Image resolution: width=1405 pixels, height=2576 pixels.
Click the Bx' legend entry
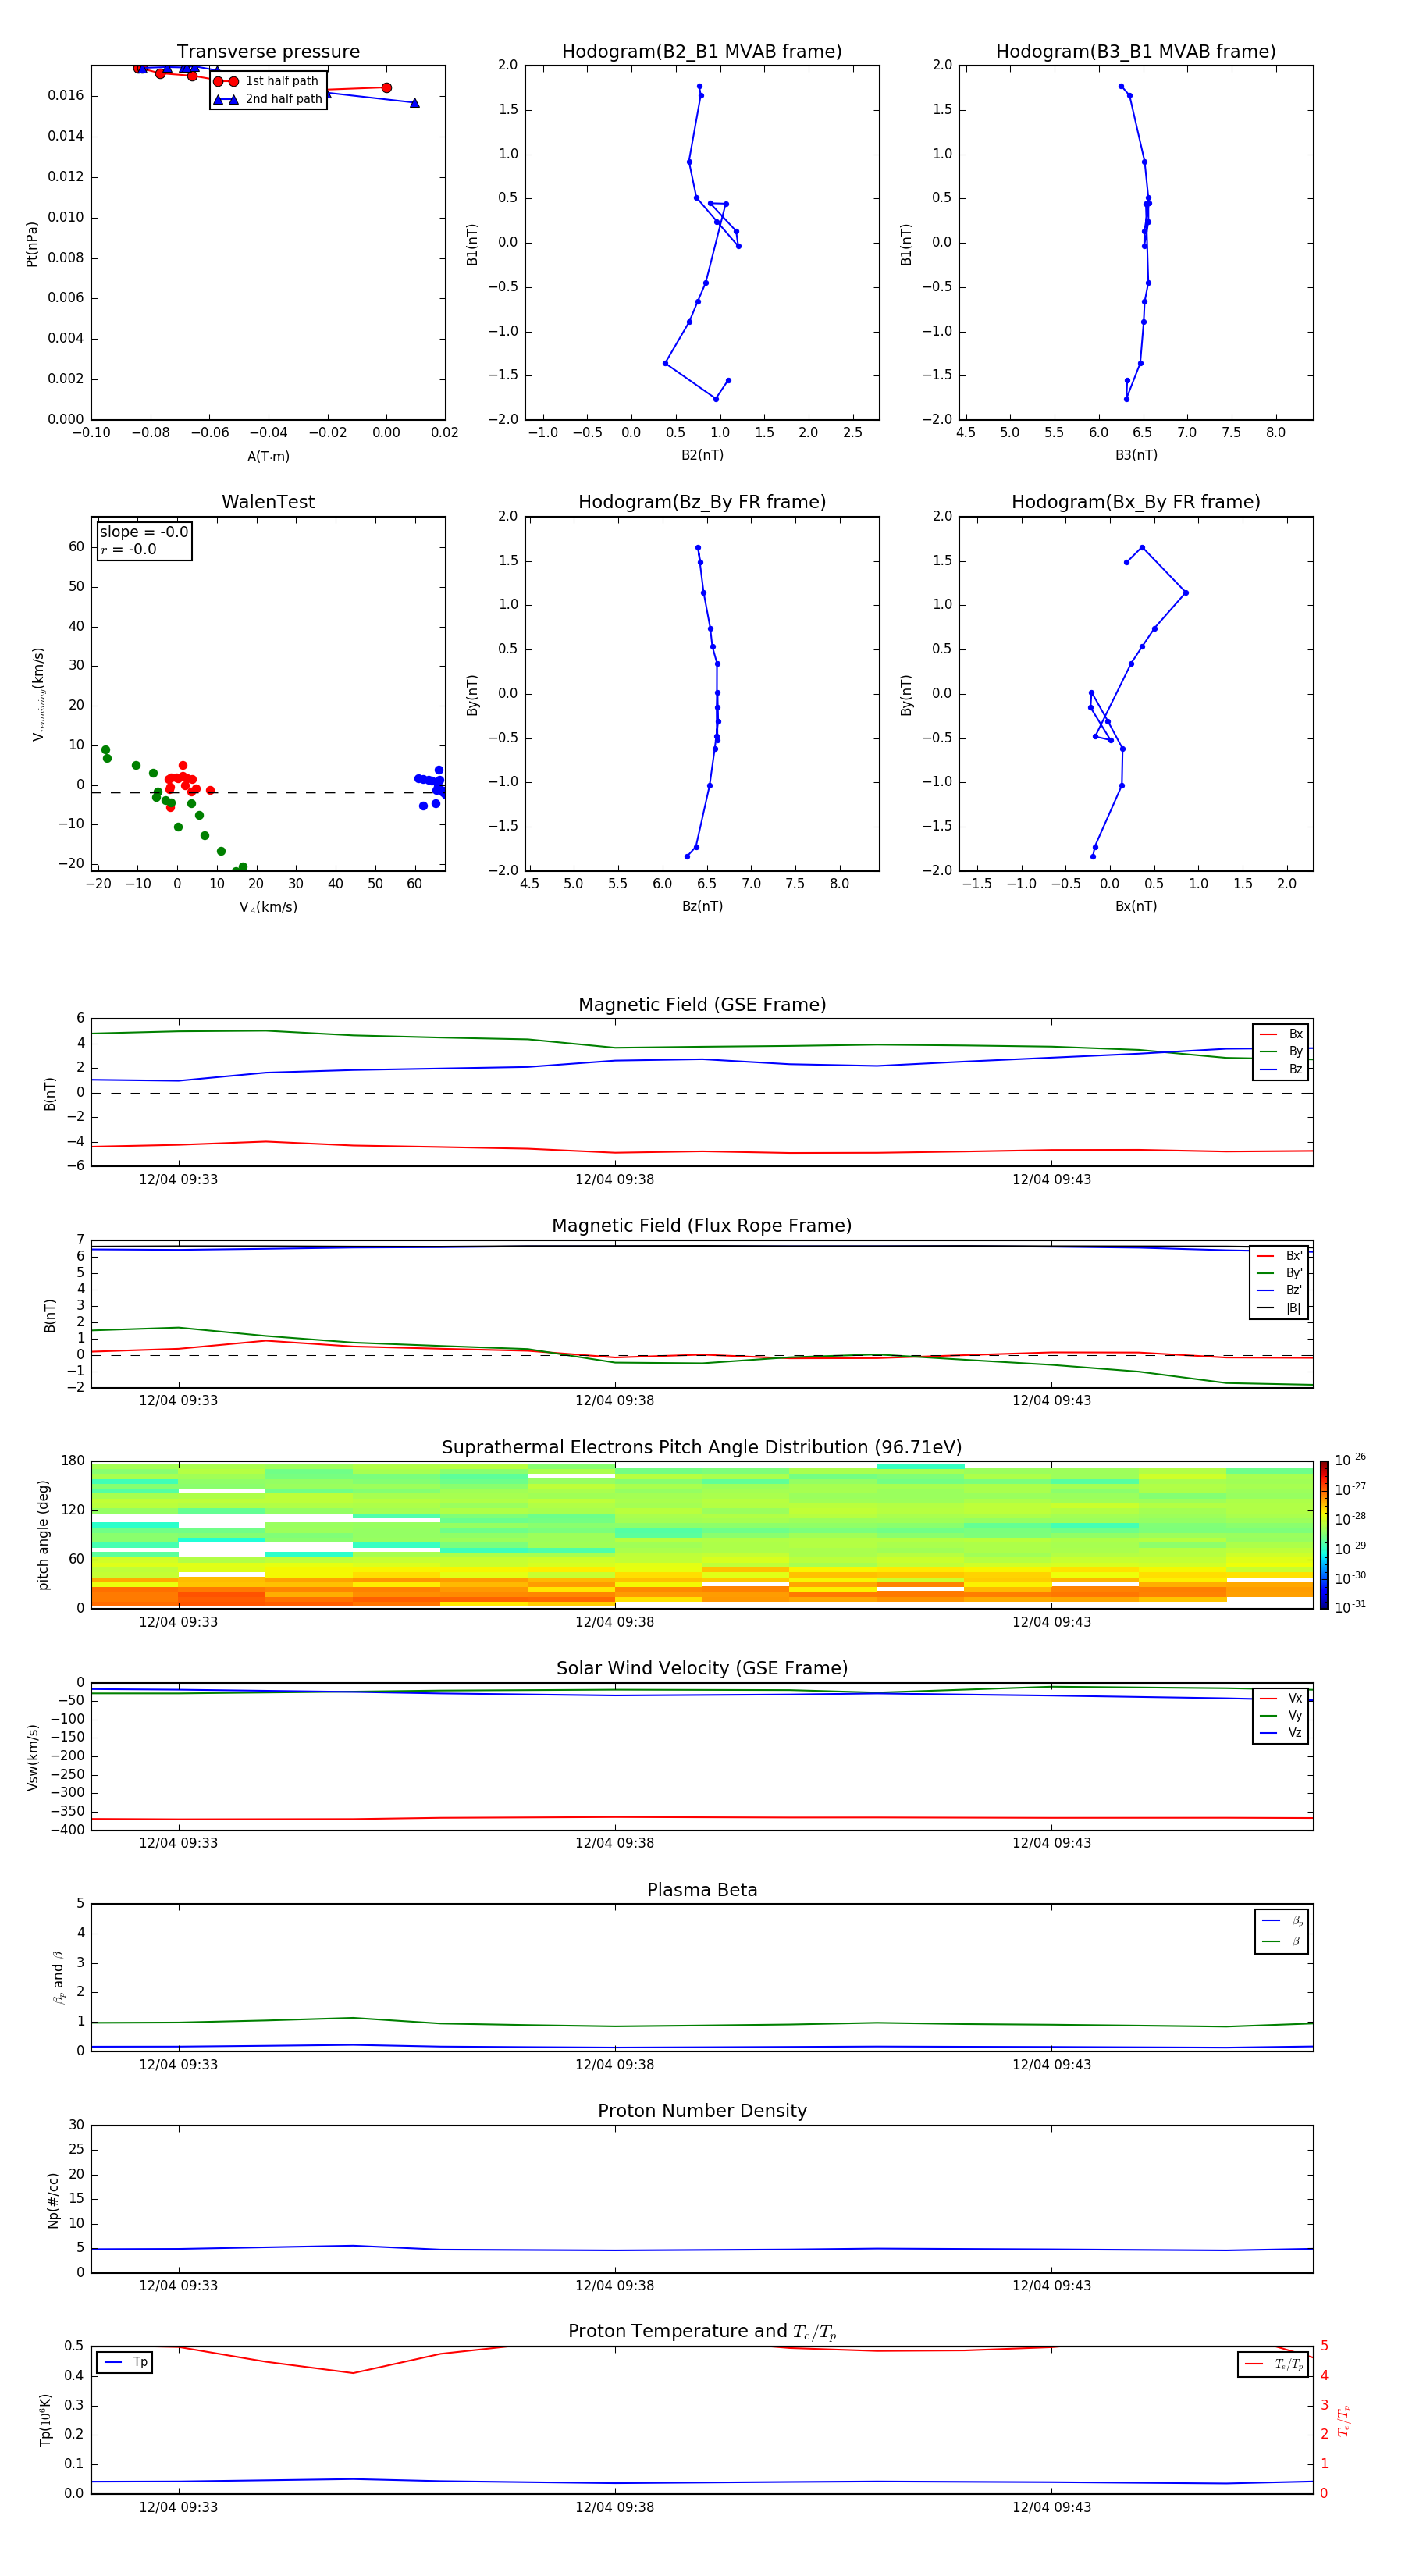(1279, 1256)
